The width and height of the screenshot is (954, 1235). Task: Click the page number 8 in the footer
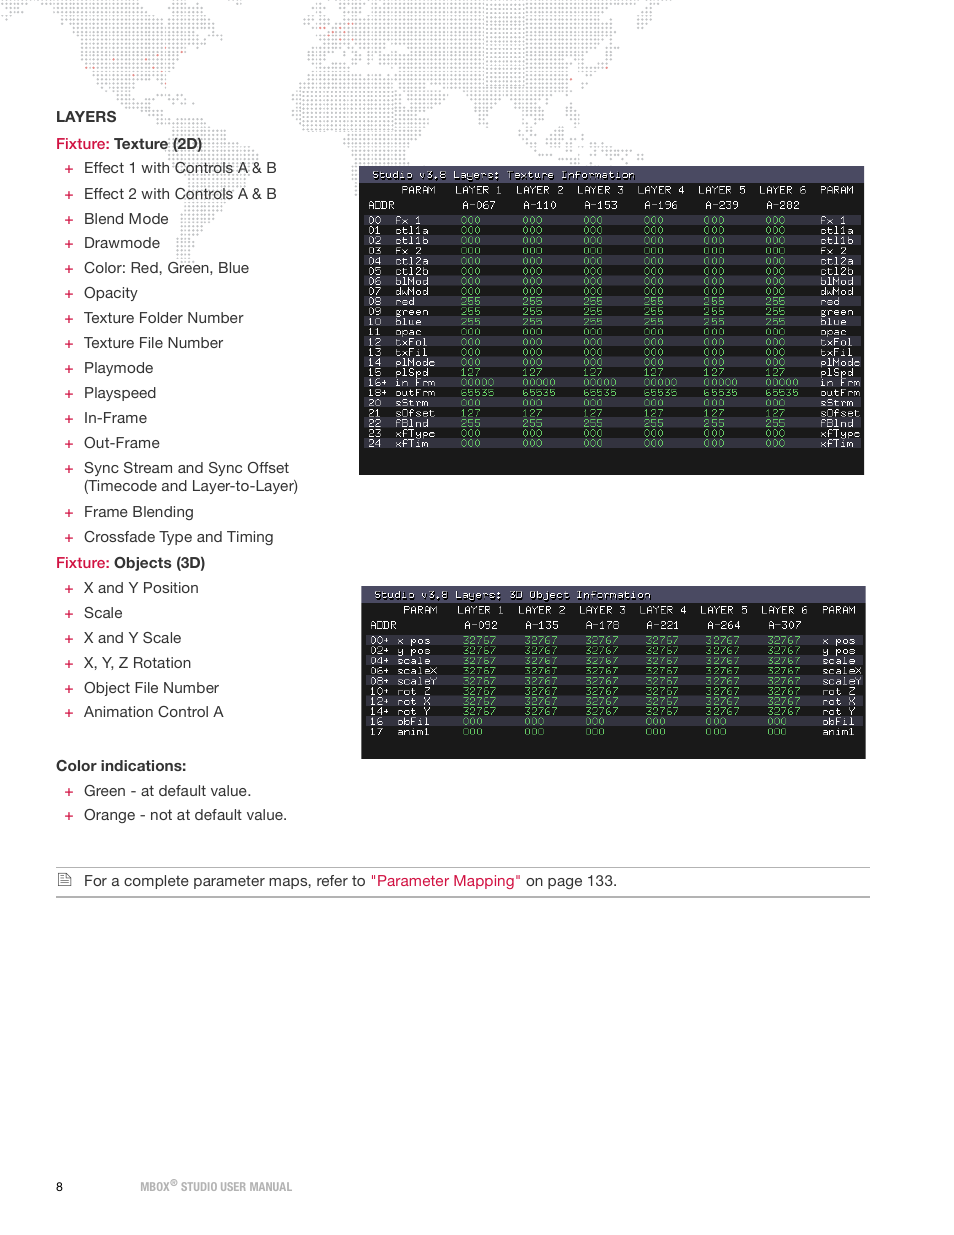point(59,1187)
